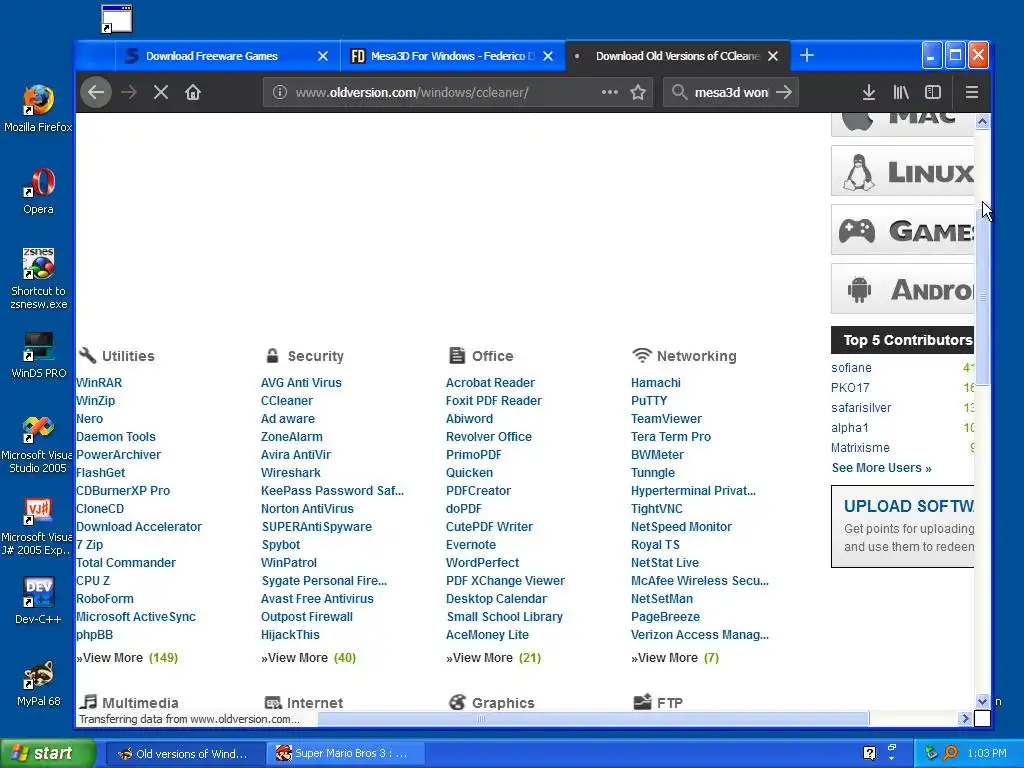Open the library bookshelf icon
Image resolution: width=1024 pixels, height=768 pixels.
[x=901, y=92]
